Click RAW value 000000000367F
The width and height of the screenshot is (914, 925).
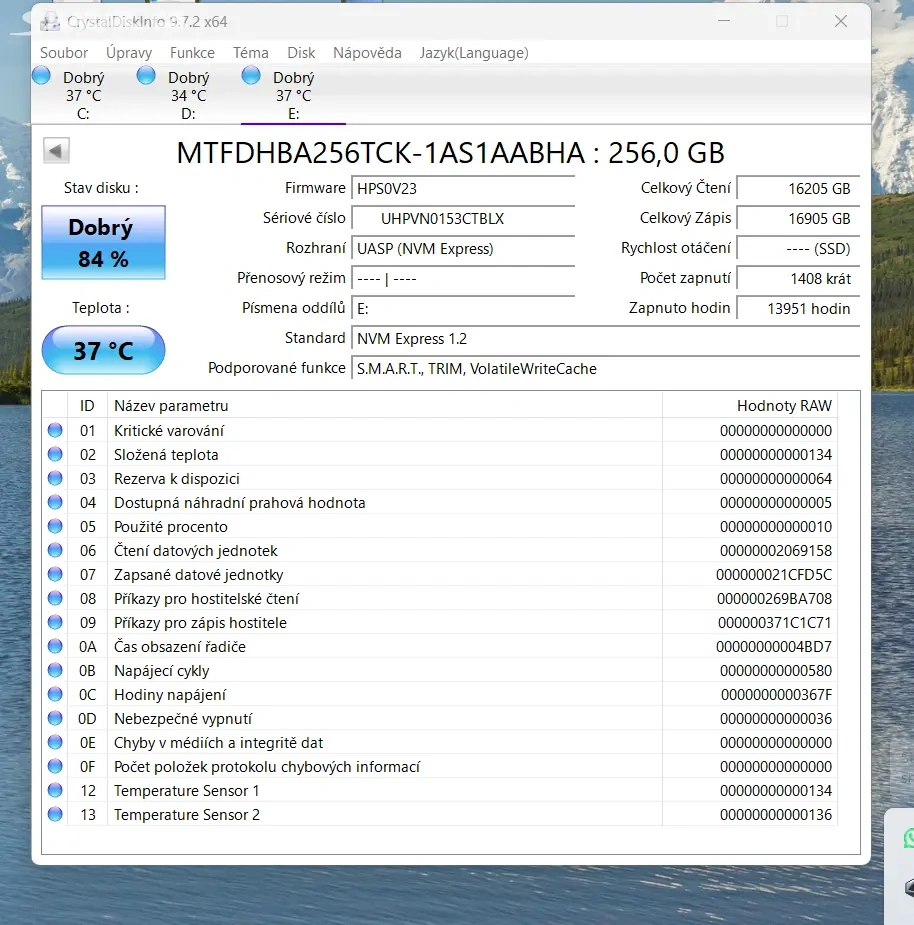[x=776, y=695]
